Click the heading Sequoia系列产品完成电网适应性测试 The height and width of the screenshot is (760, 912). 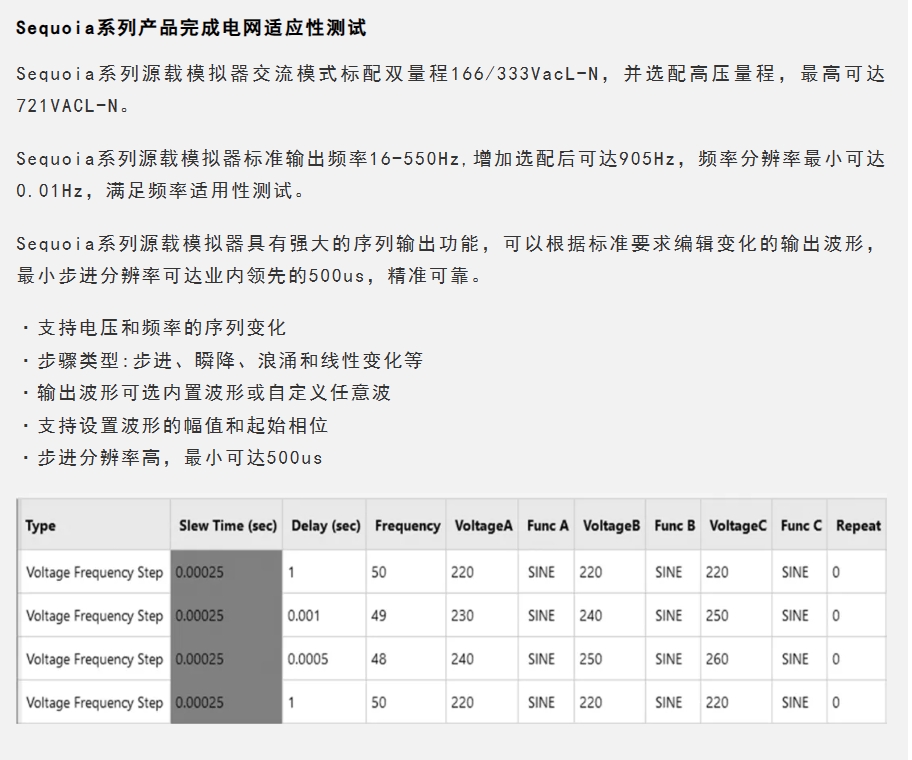pyautogui.click(x=191, y=27)
